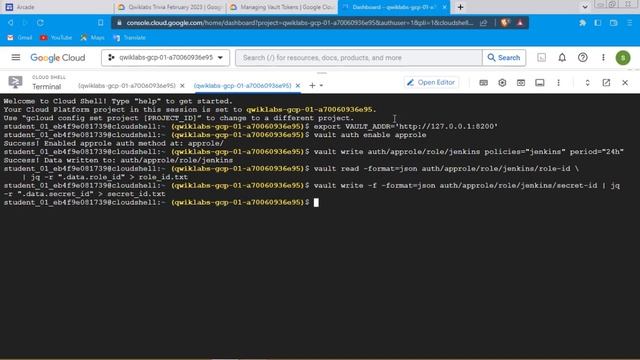Toggle Cloud Shell maximize or restore
640x360 pixels.
587,83
